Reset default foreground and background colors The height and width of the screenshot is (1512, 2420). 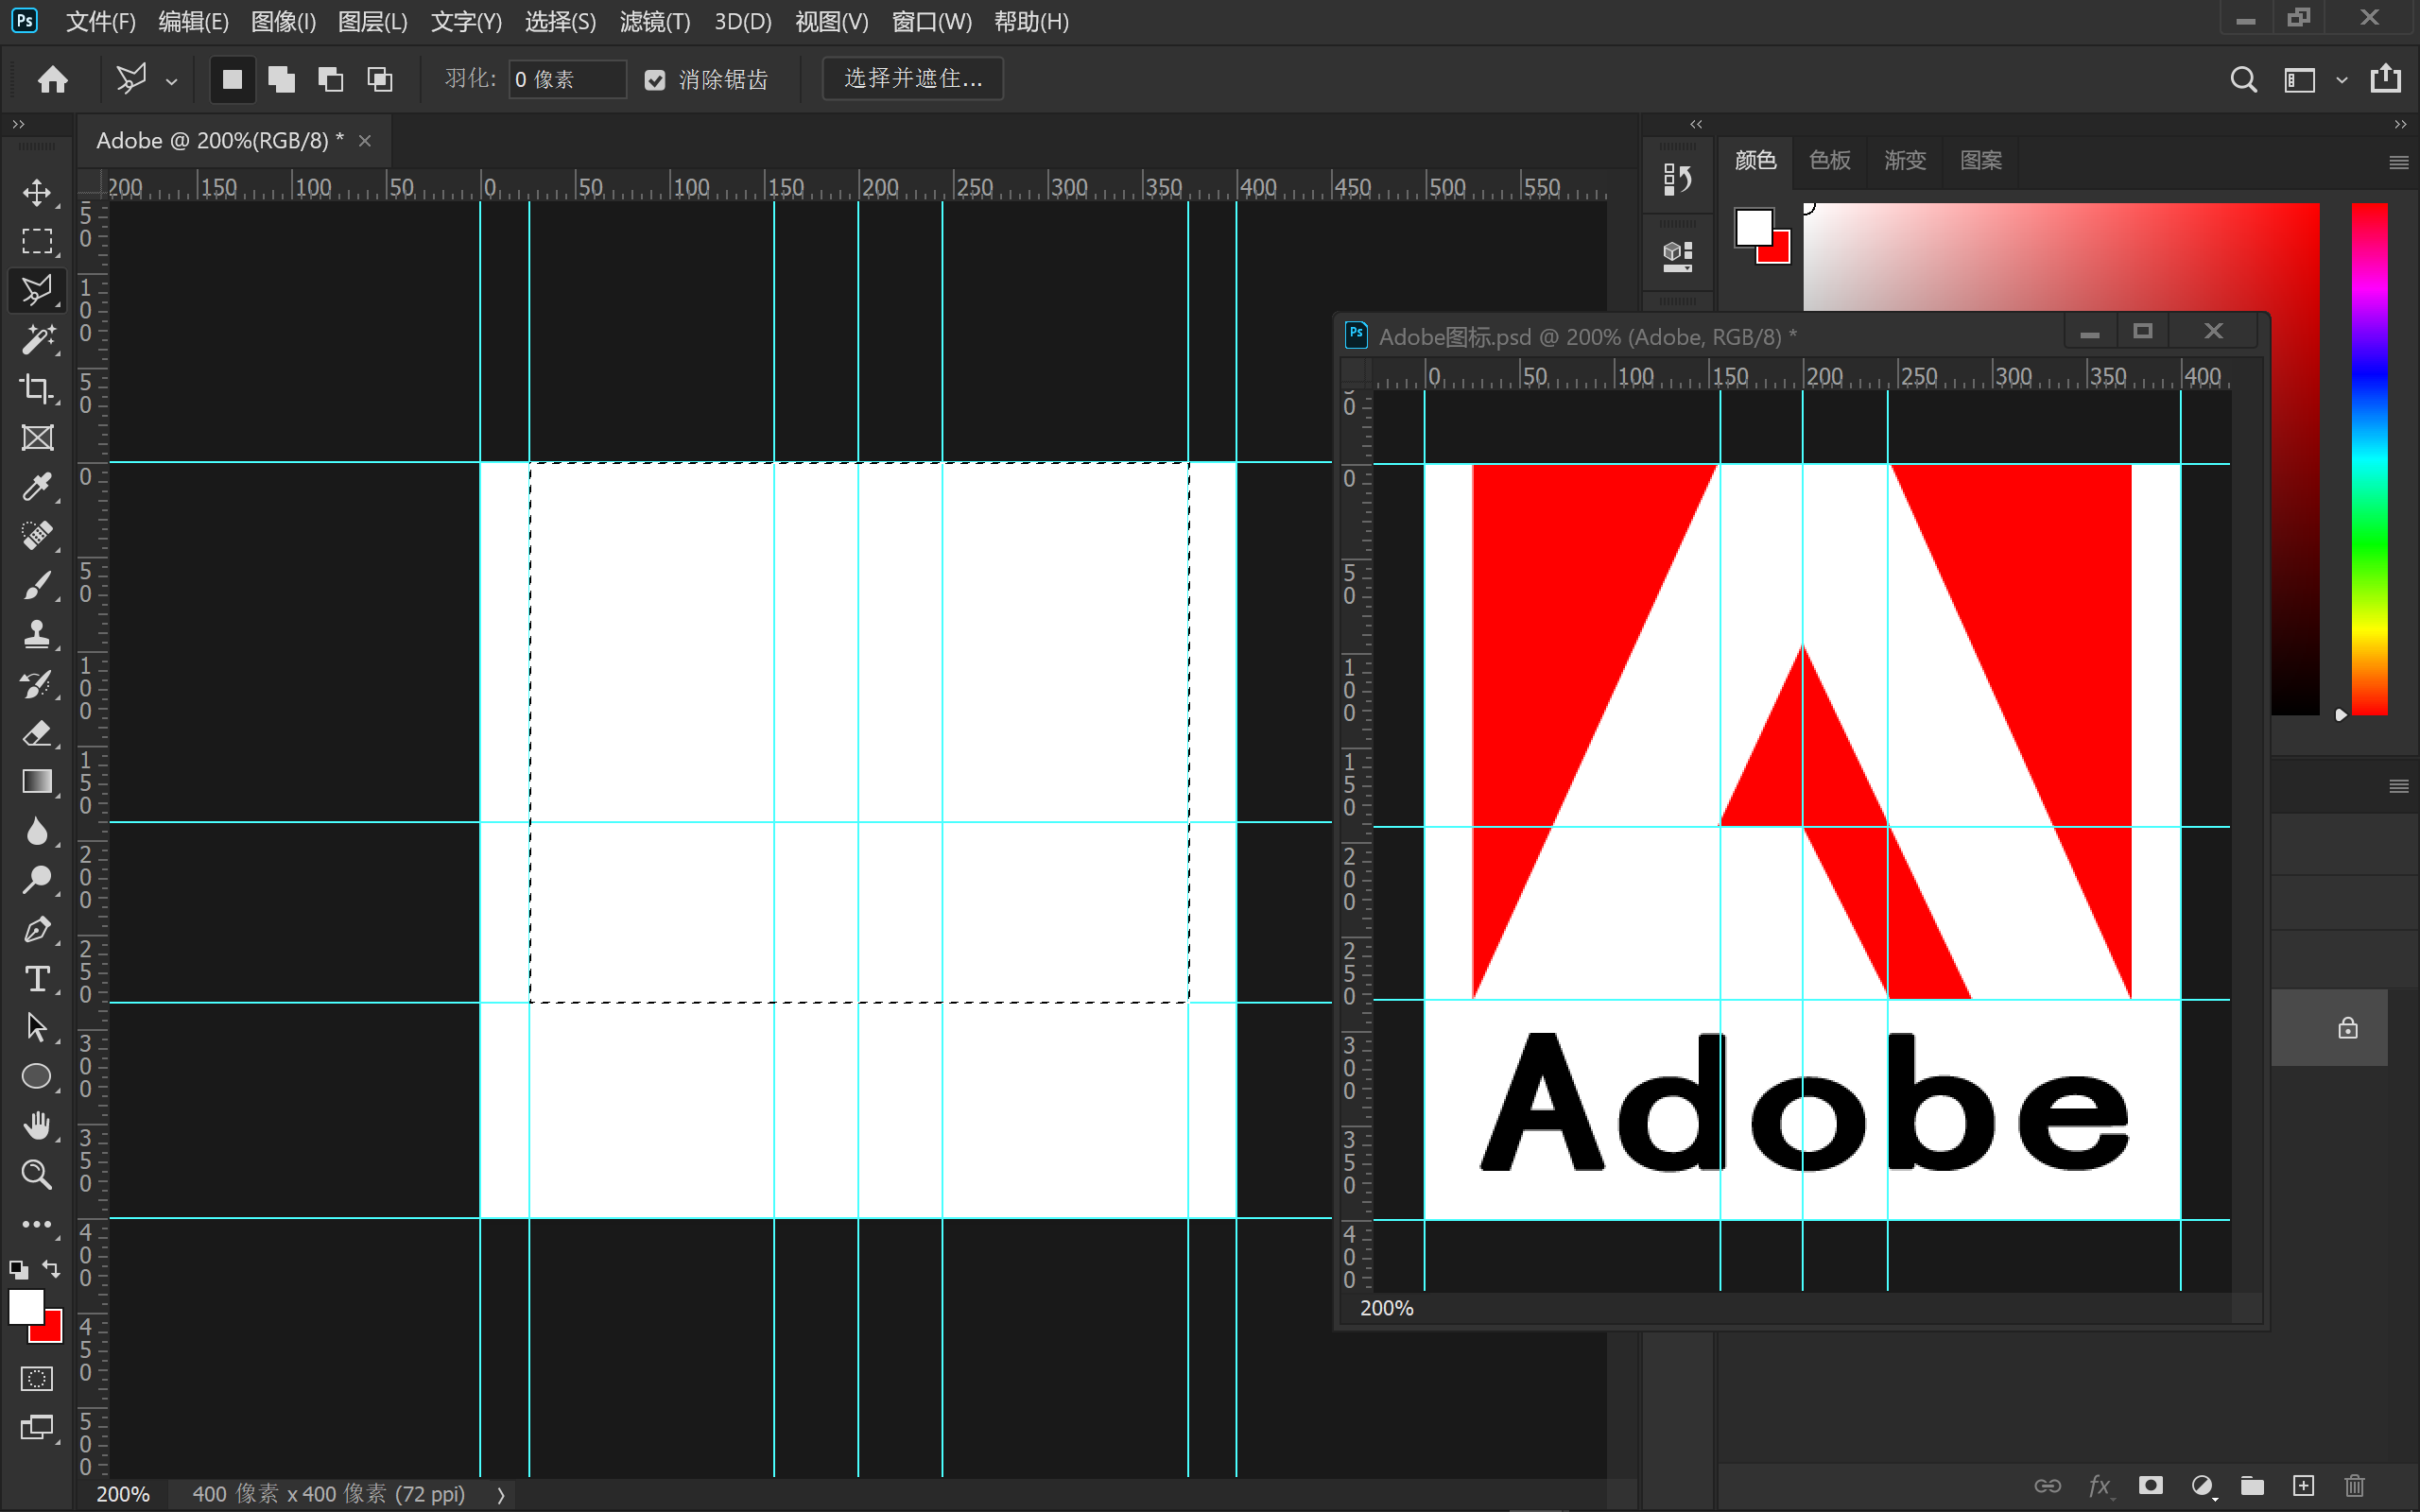tap(18, 1270)
